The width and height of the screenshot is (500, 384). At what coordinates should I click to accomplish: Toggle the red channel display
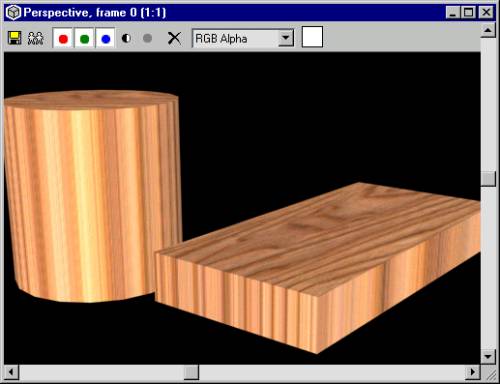(63, 38)
